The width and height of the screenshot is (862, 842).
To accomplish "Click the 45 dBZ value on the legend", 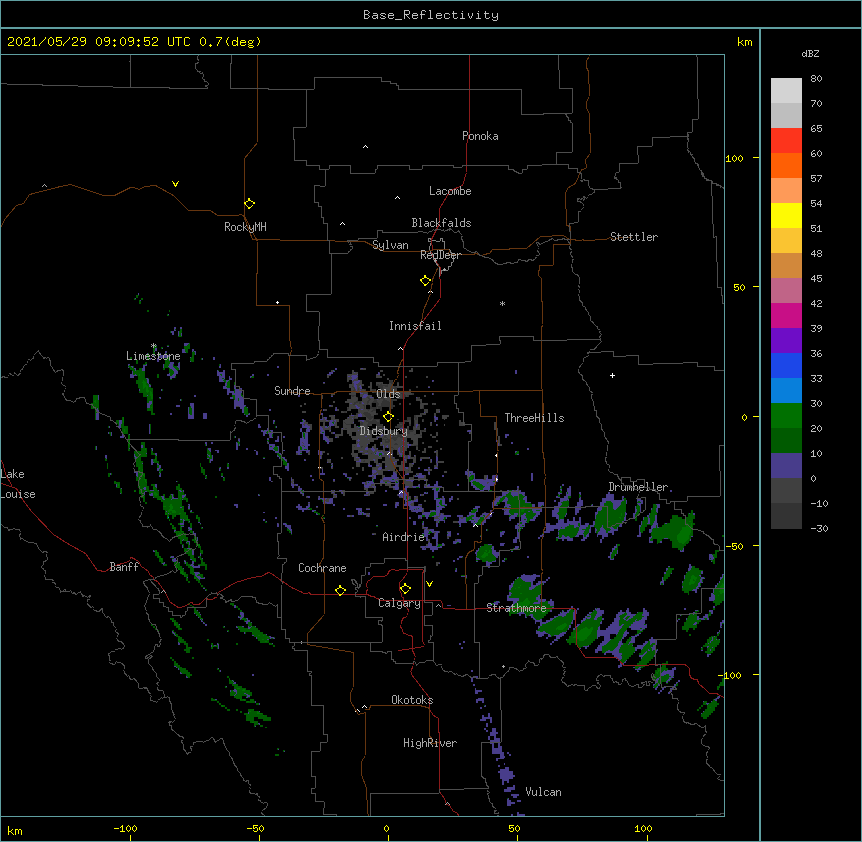I will (816, 279).
